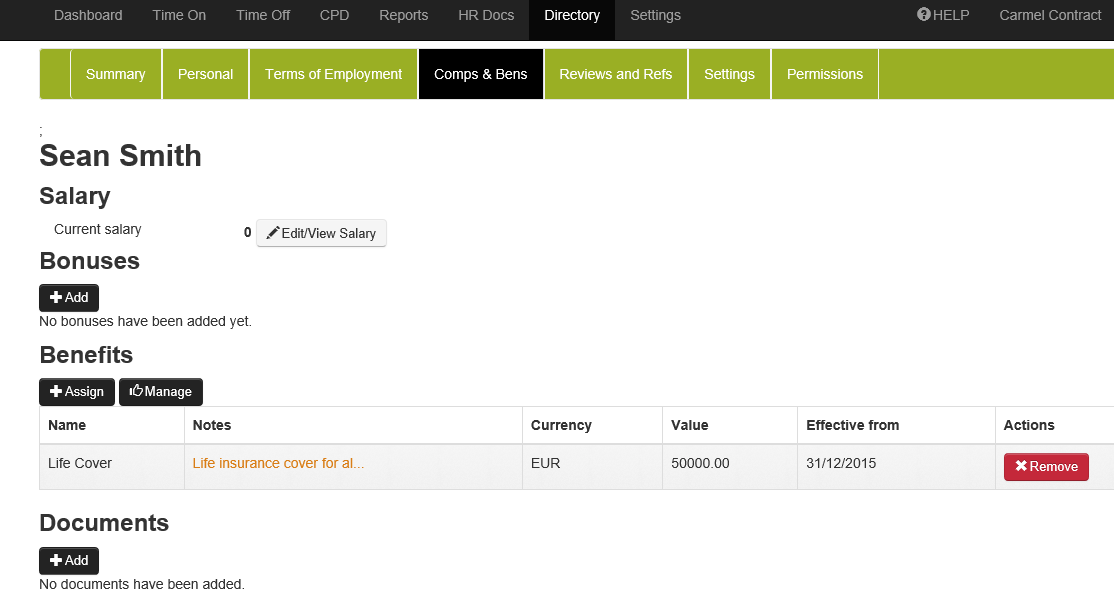This screenshot has width=1114, height=596.
Task: Navigate to Dashboard in top menu
Action: coord(88,15)
